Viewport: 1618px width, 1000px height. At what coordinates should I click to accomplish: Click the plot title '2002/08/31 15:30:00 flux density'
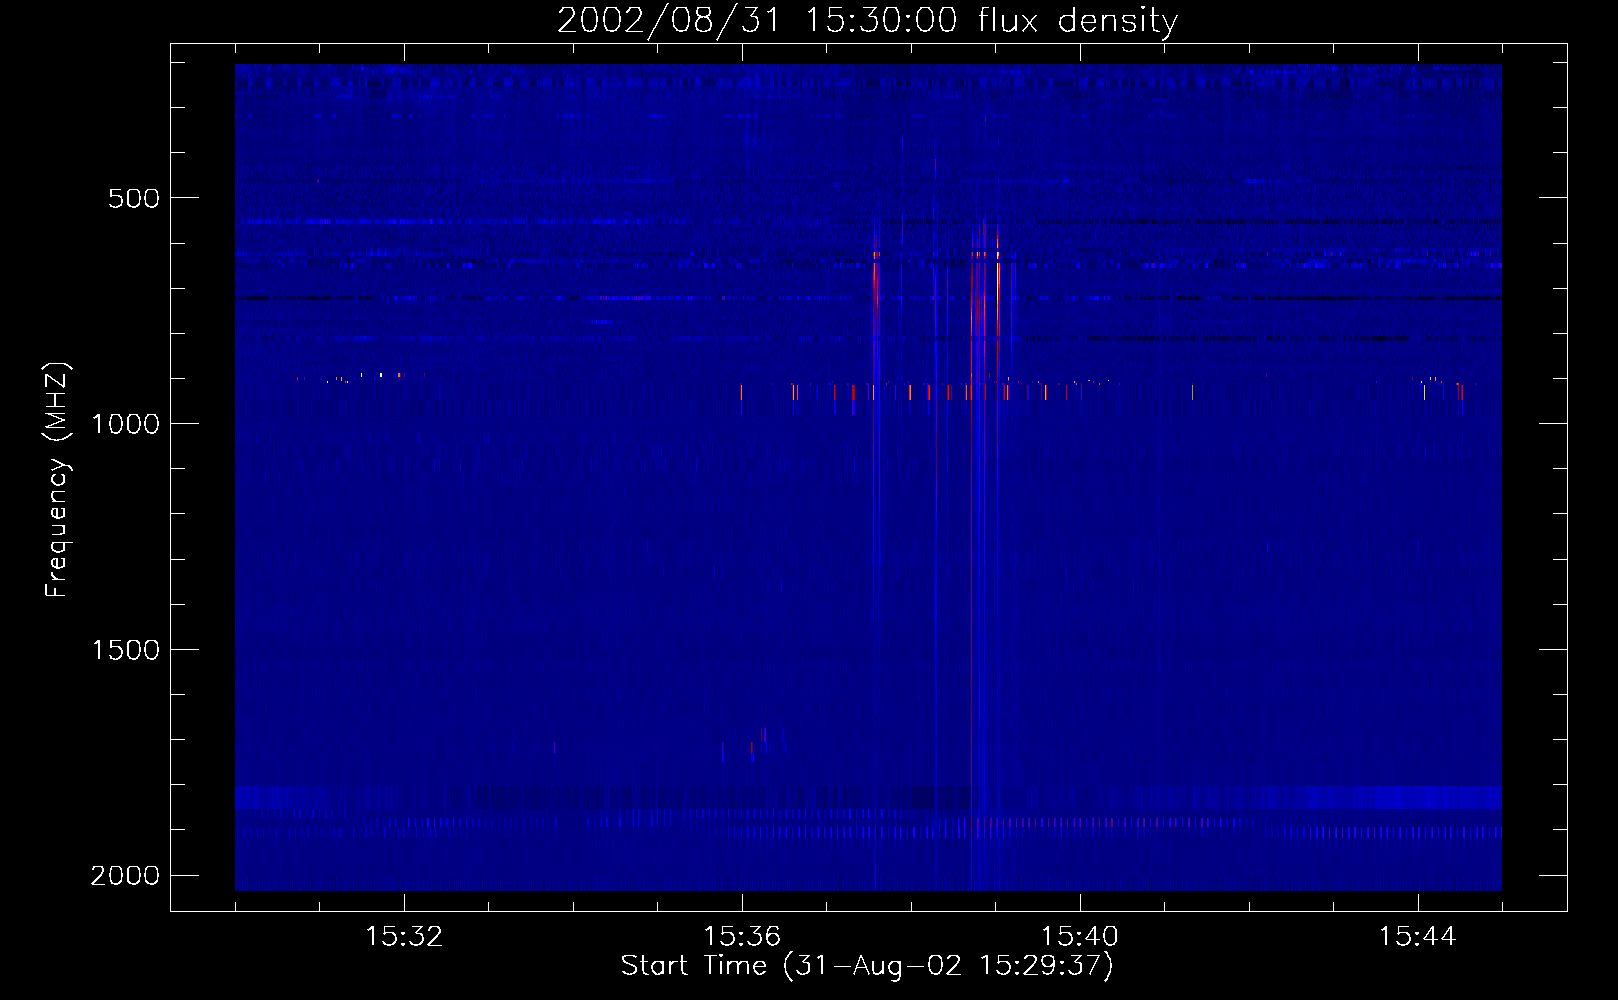click(x=867, y=20)
